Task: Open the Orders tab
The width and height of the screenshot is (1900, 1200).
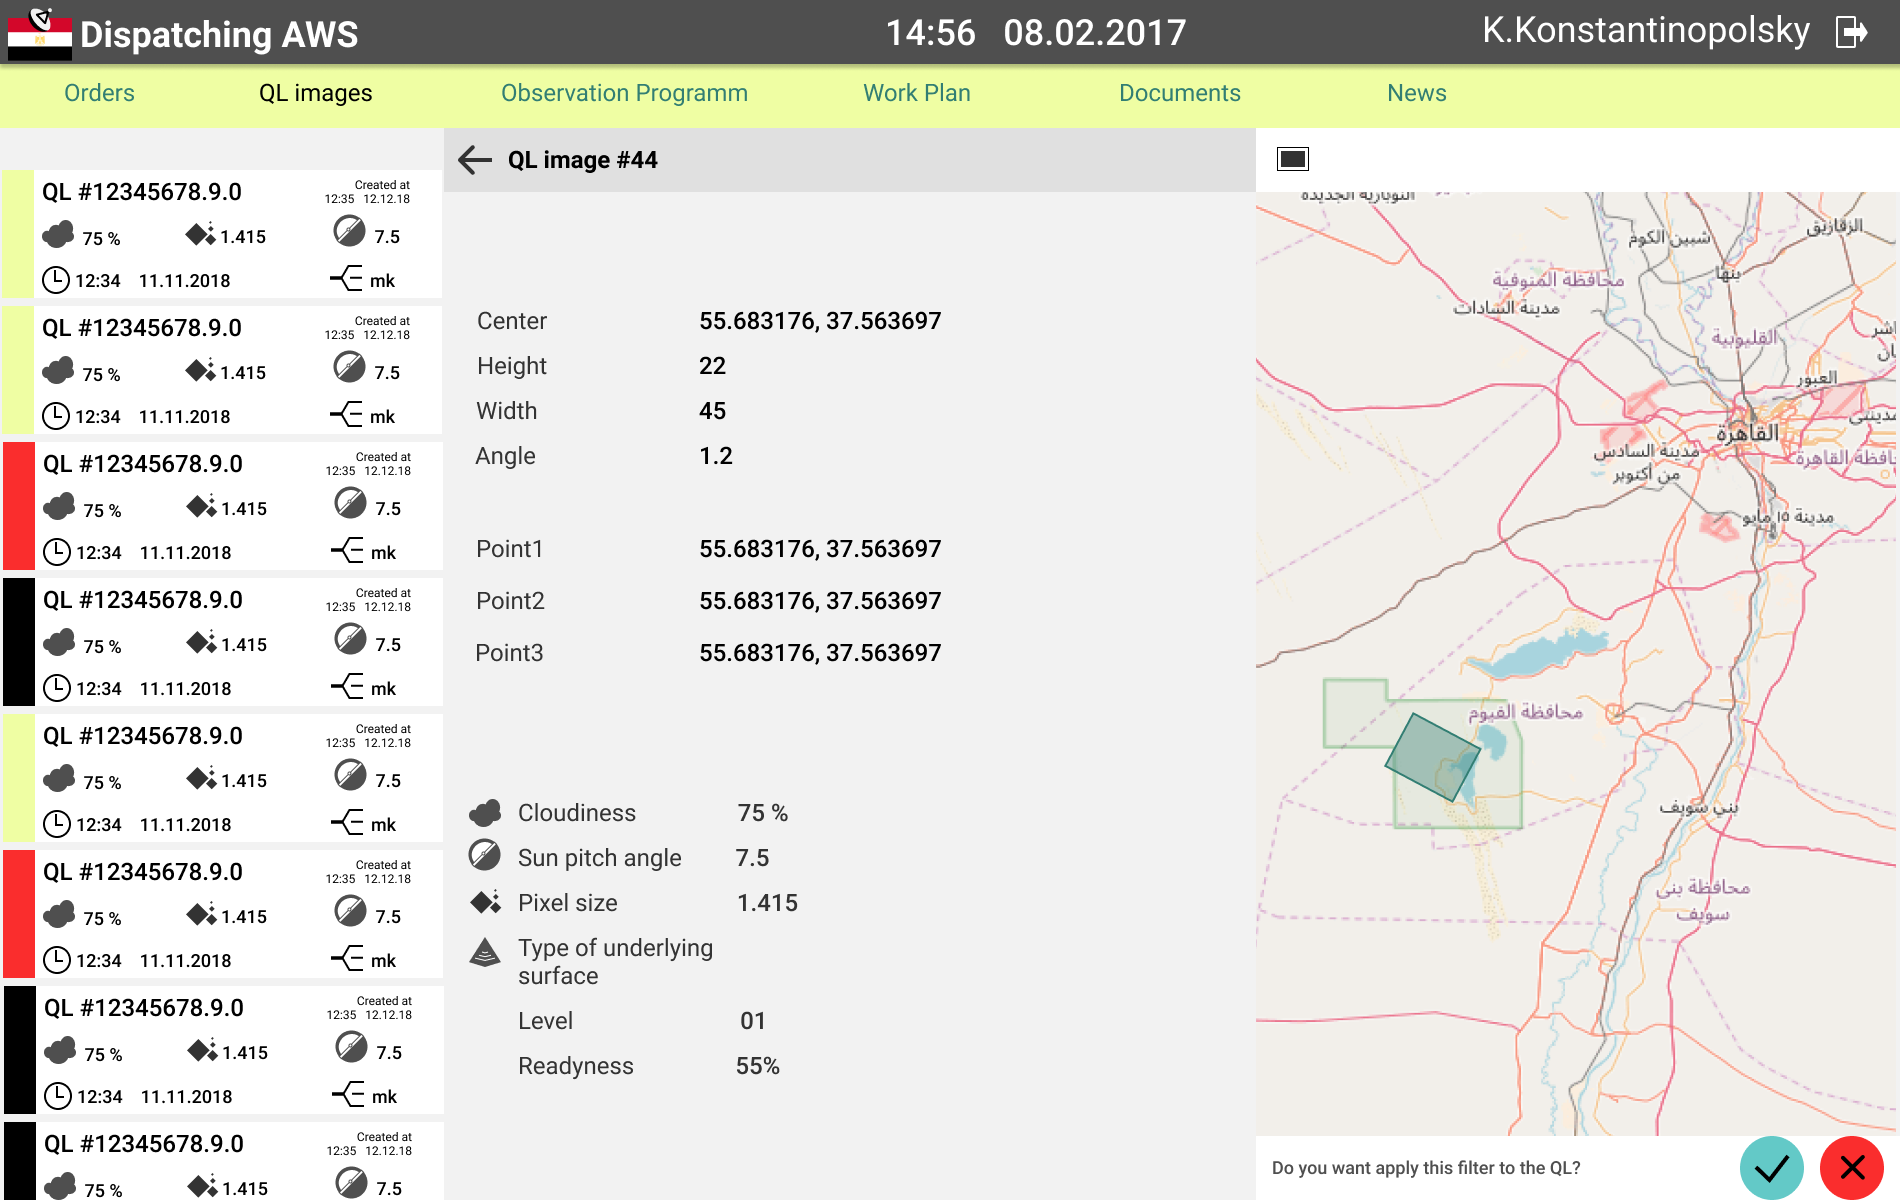Action: pos(99,93)
